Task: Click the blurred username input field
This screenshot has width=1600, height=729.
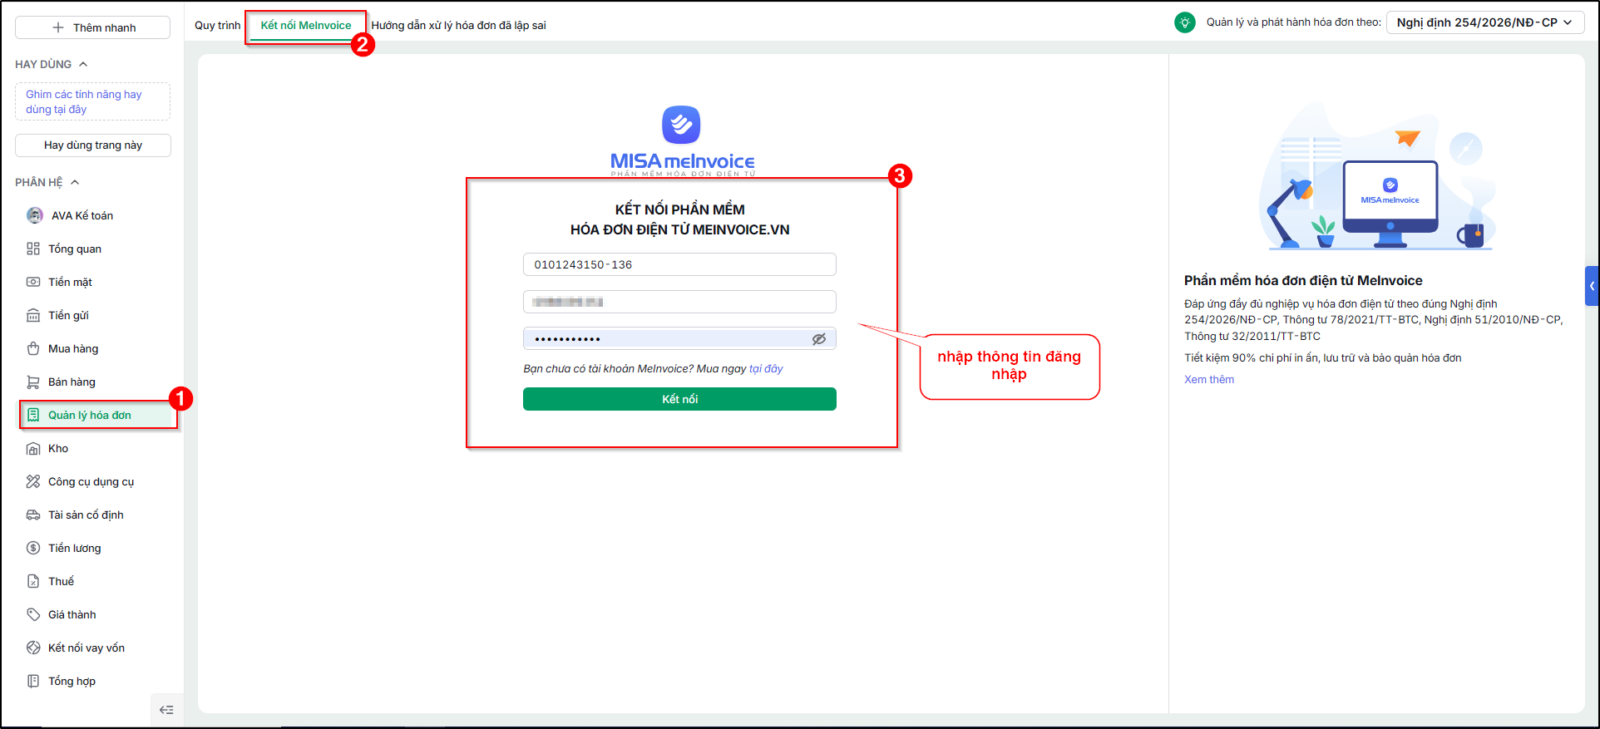Action: pos(680,302)
